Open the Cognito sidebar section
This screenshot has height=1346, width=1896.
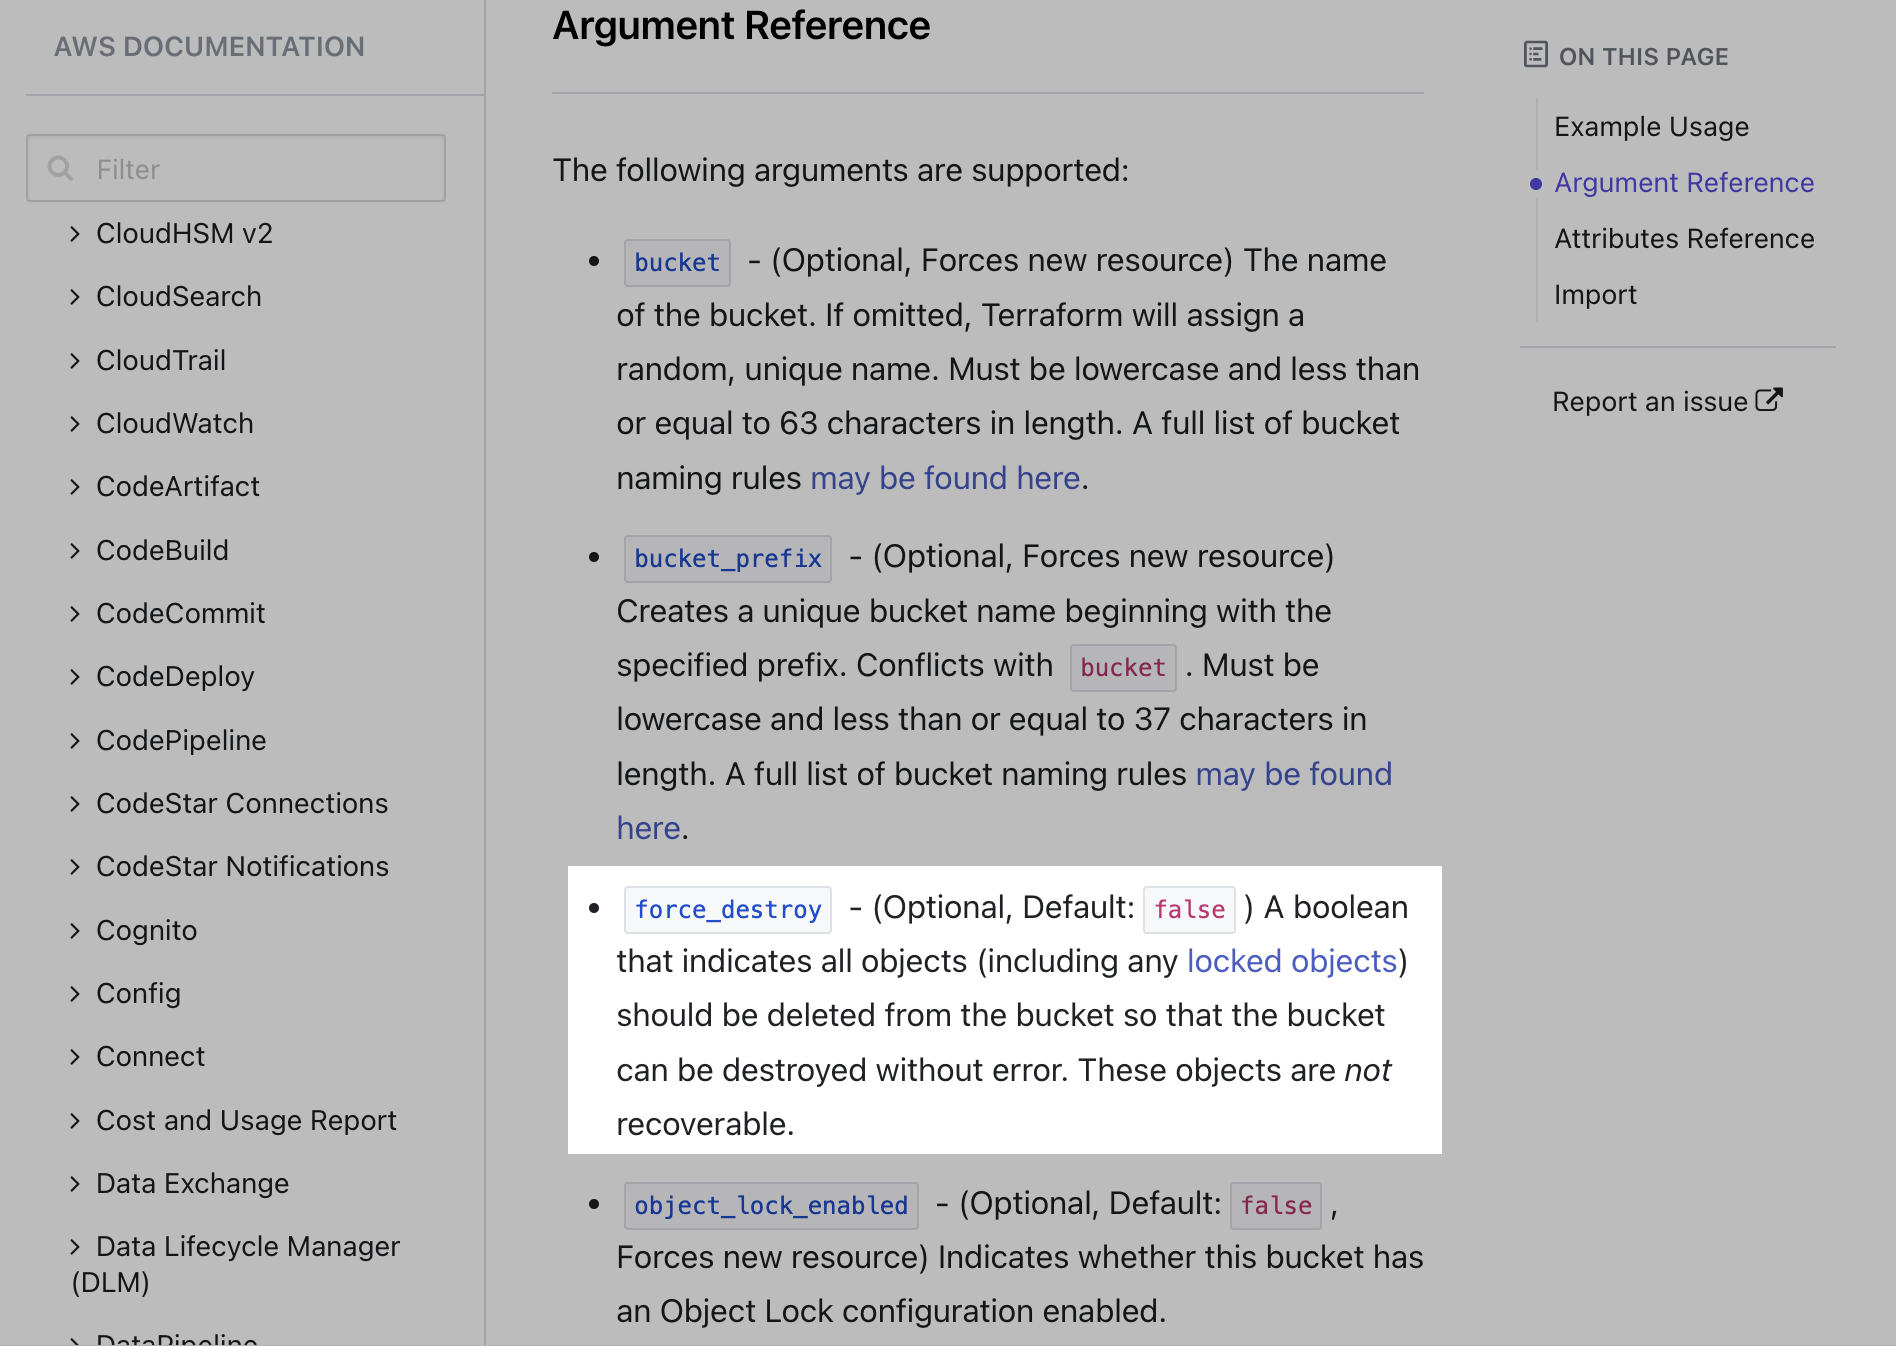click(146, 931)
